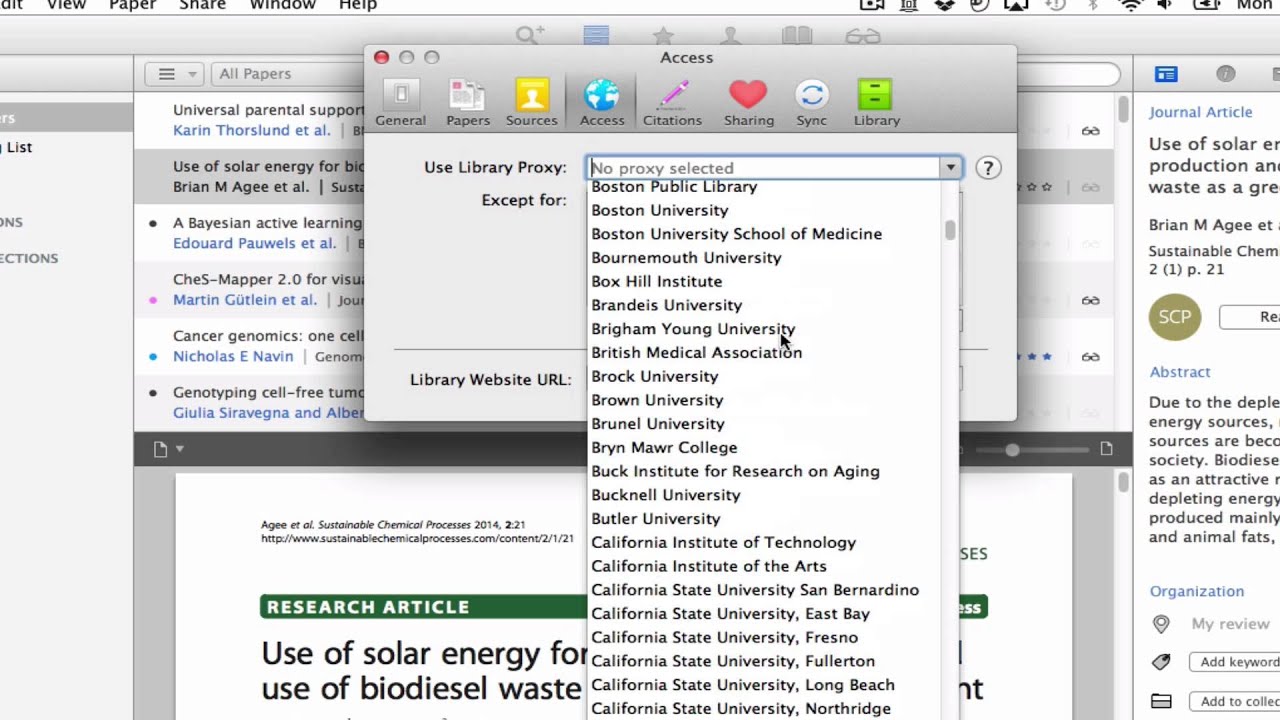Open the General preferences pane
1280x720 pixels.
coord(400,104)
